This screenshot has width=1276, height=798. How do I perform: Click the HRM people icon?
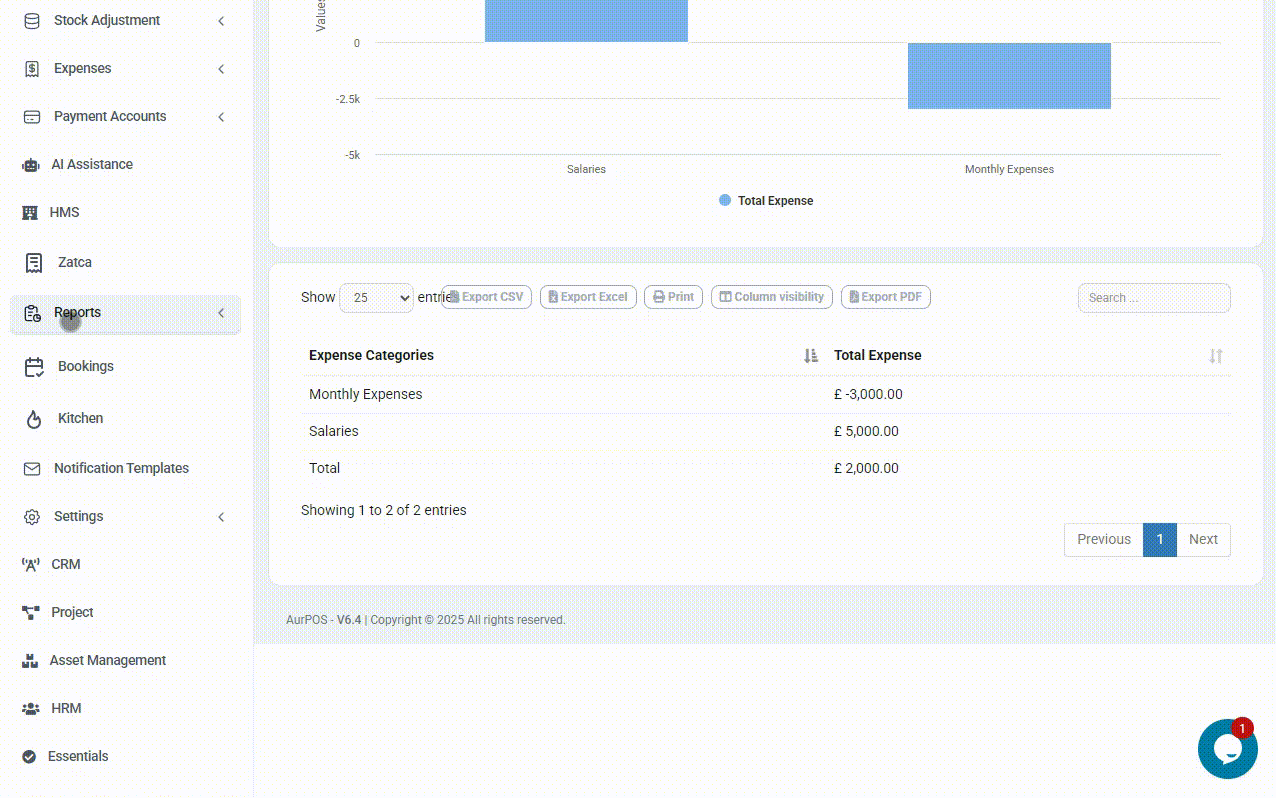[31, 708]
